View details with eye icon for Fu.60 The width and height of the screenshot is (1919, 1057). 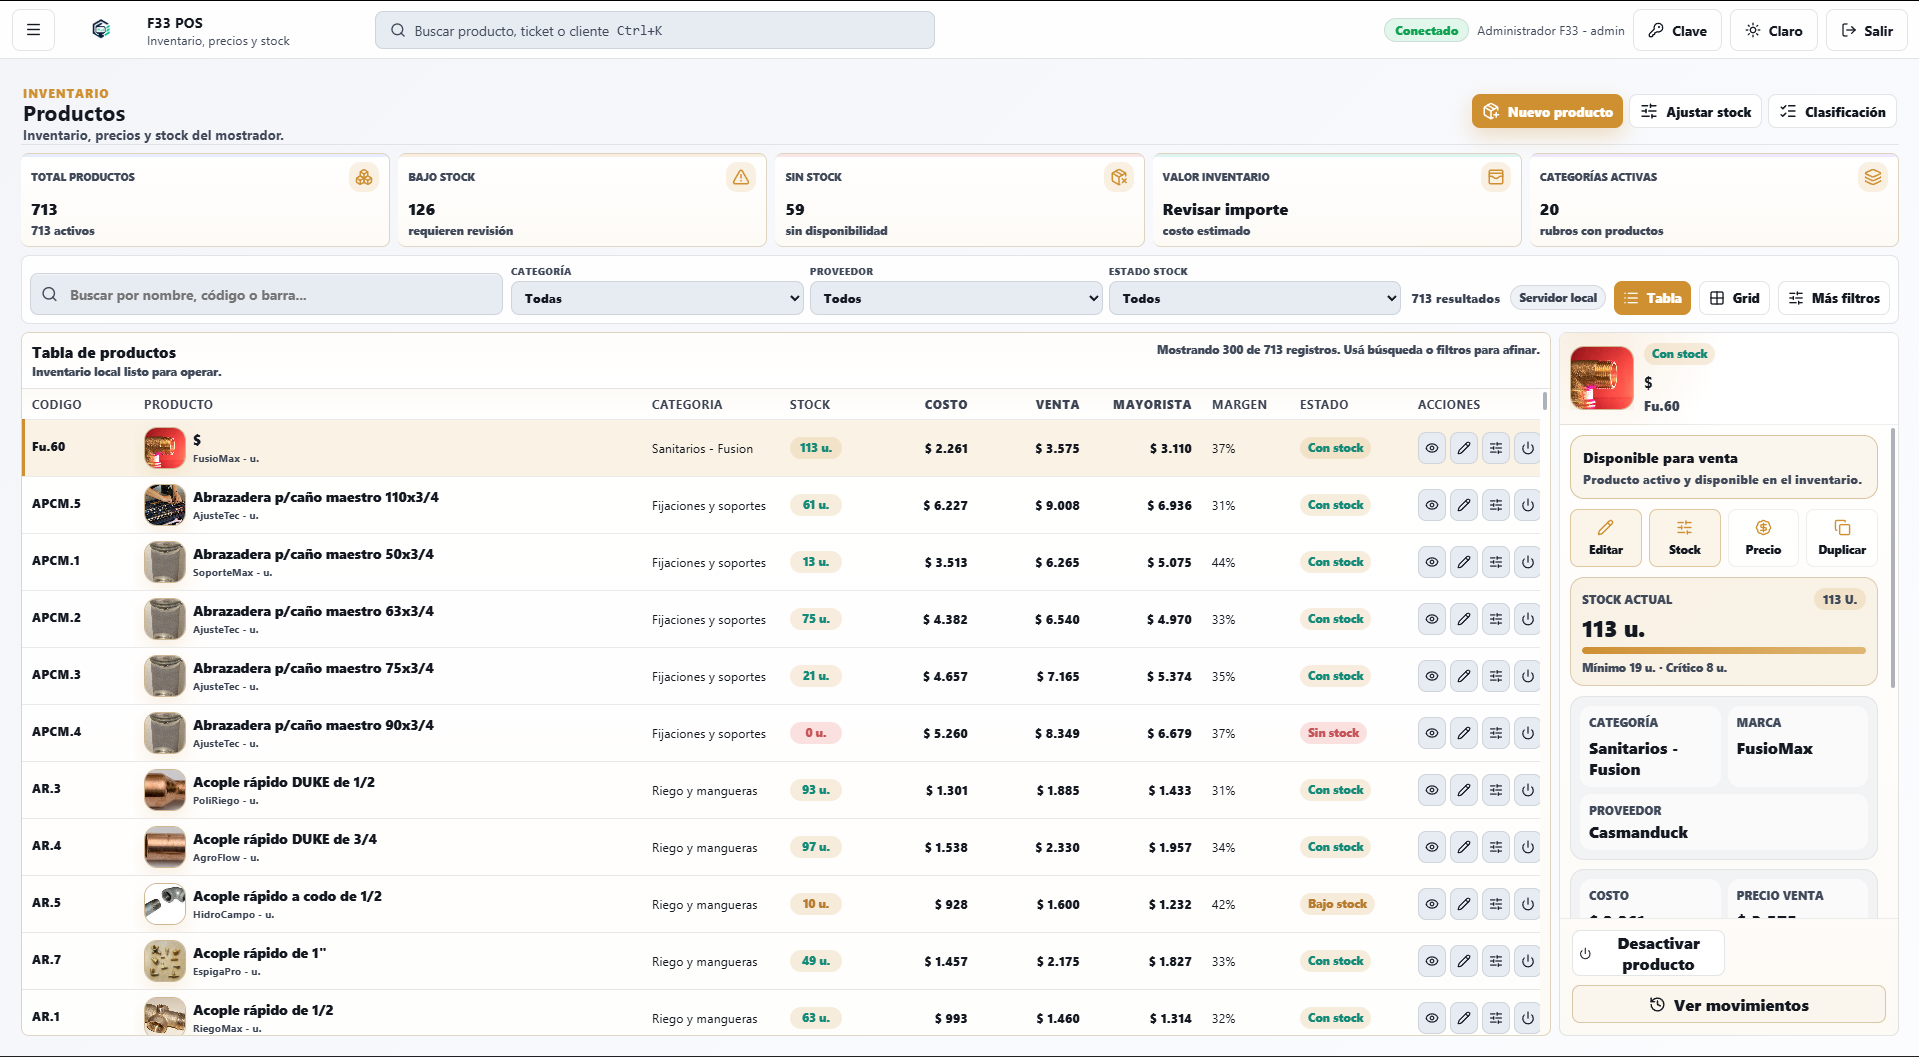click(1432, 448)
